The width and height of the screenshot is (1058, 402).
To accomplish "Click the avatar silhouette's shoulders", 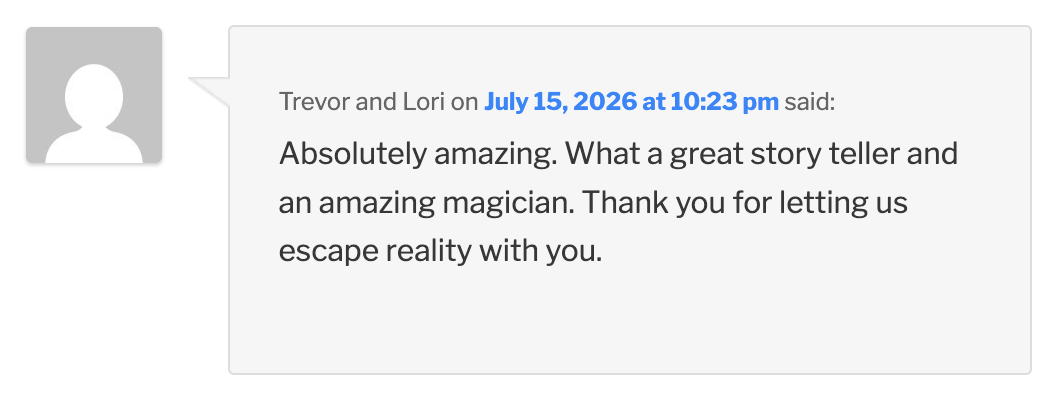I will point(94,146).
